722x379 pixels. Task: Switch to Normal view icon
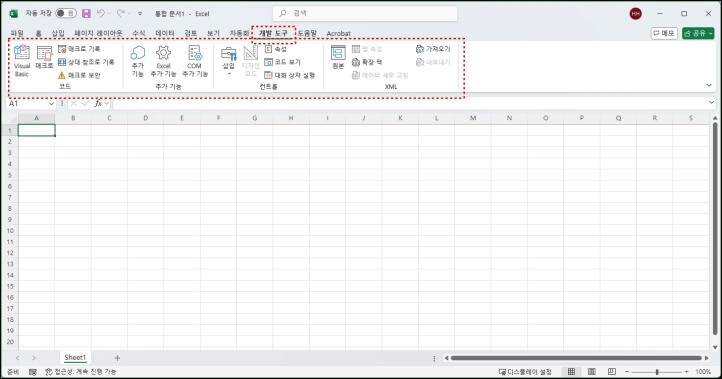tap(571, 372)
